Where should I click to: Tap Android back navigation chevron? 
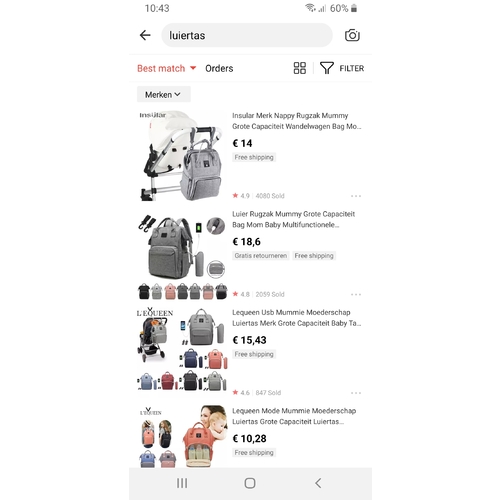(318, 483)
